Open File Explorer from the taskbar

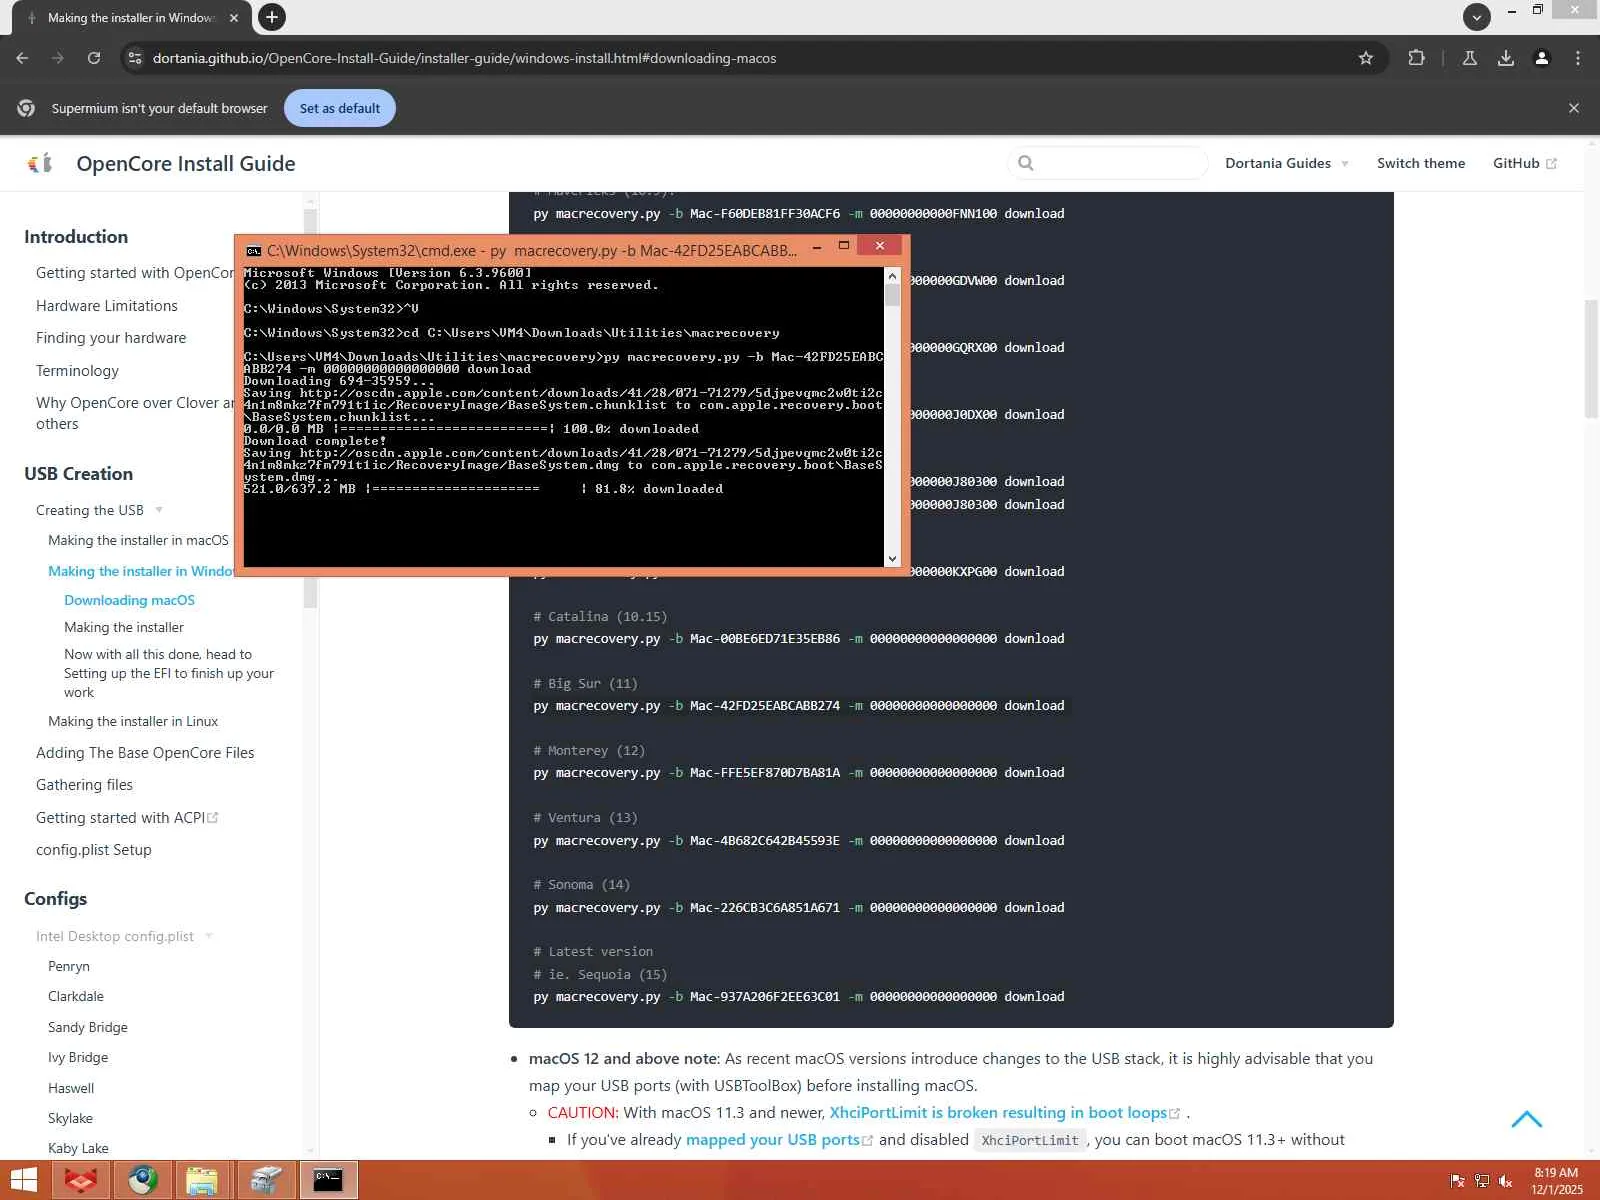[x=203, y=1181]
